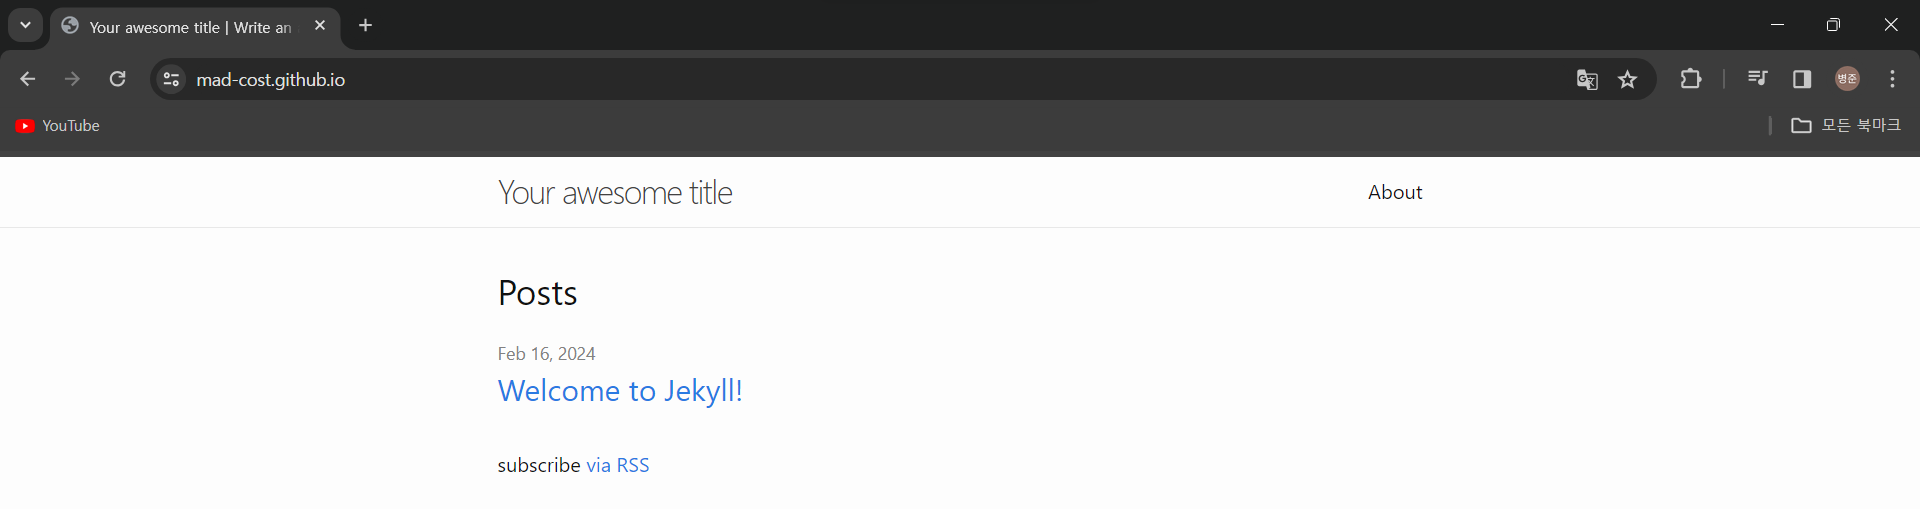
Task: Click the Google Translate icon
Action: [1587, 79]
